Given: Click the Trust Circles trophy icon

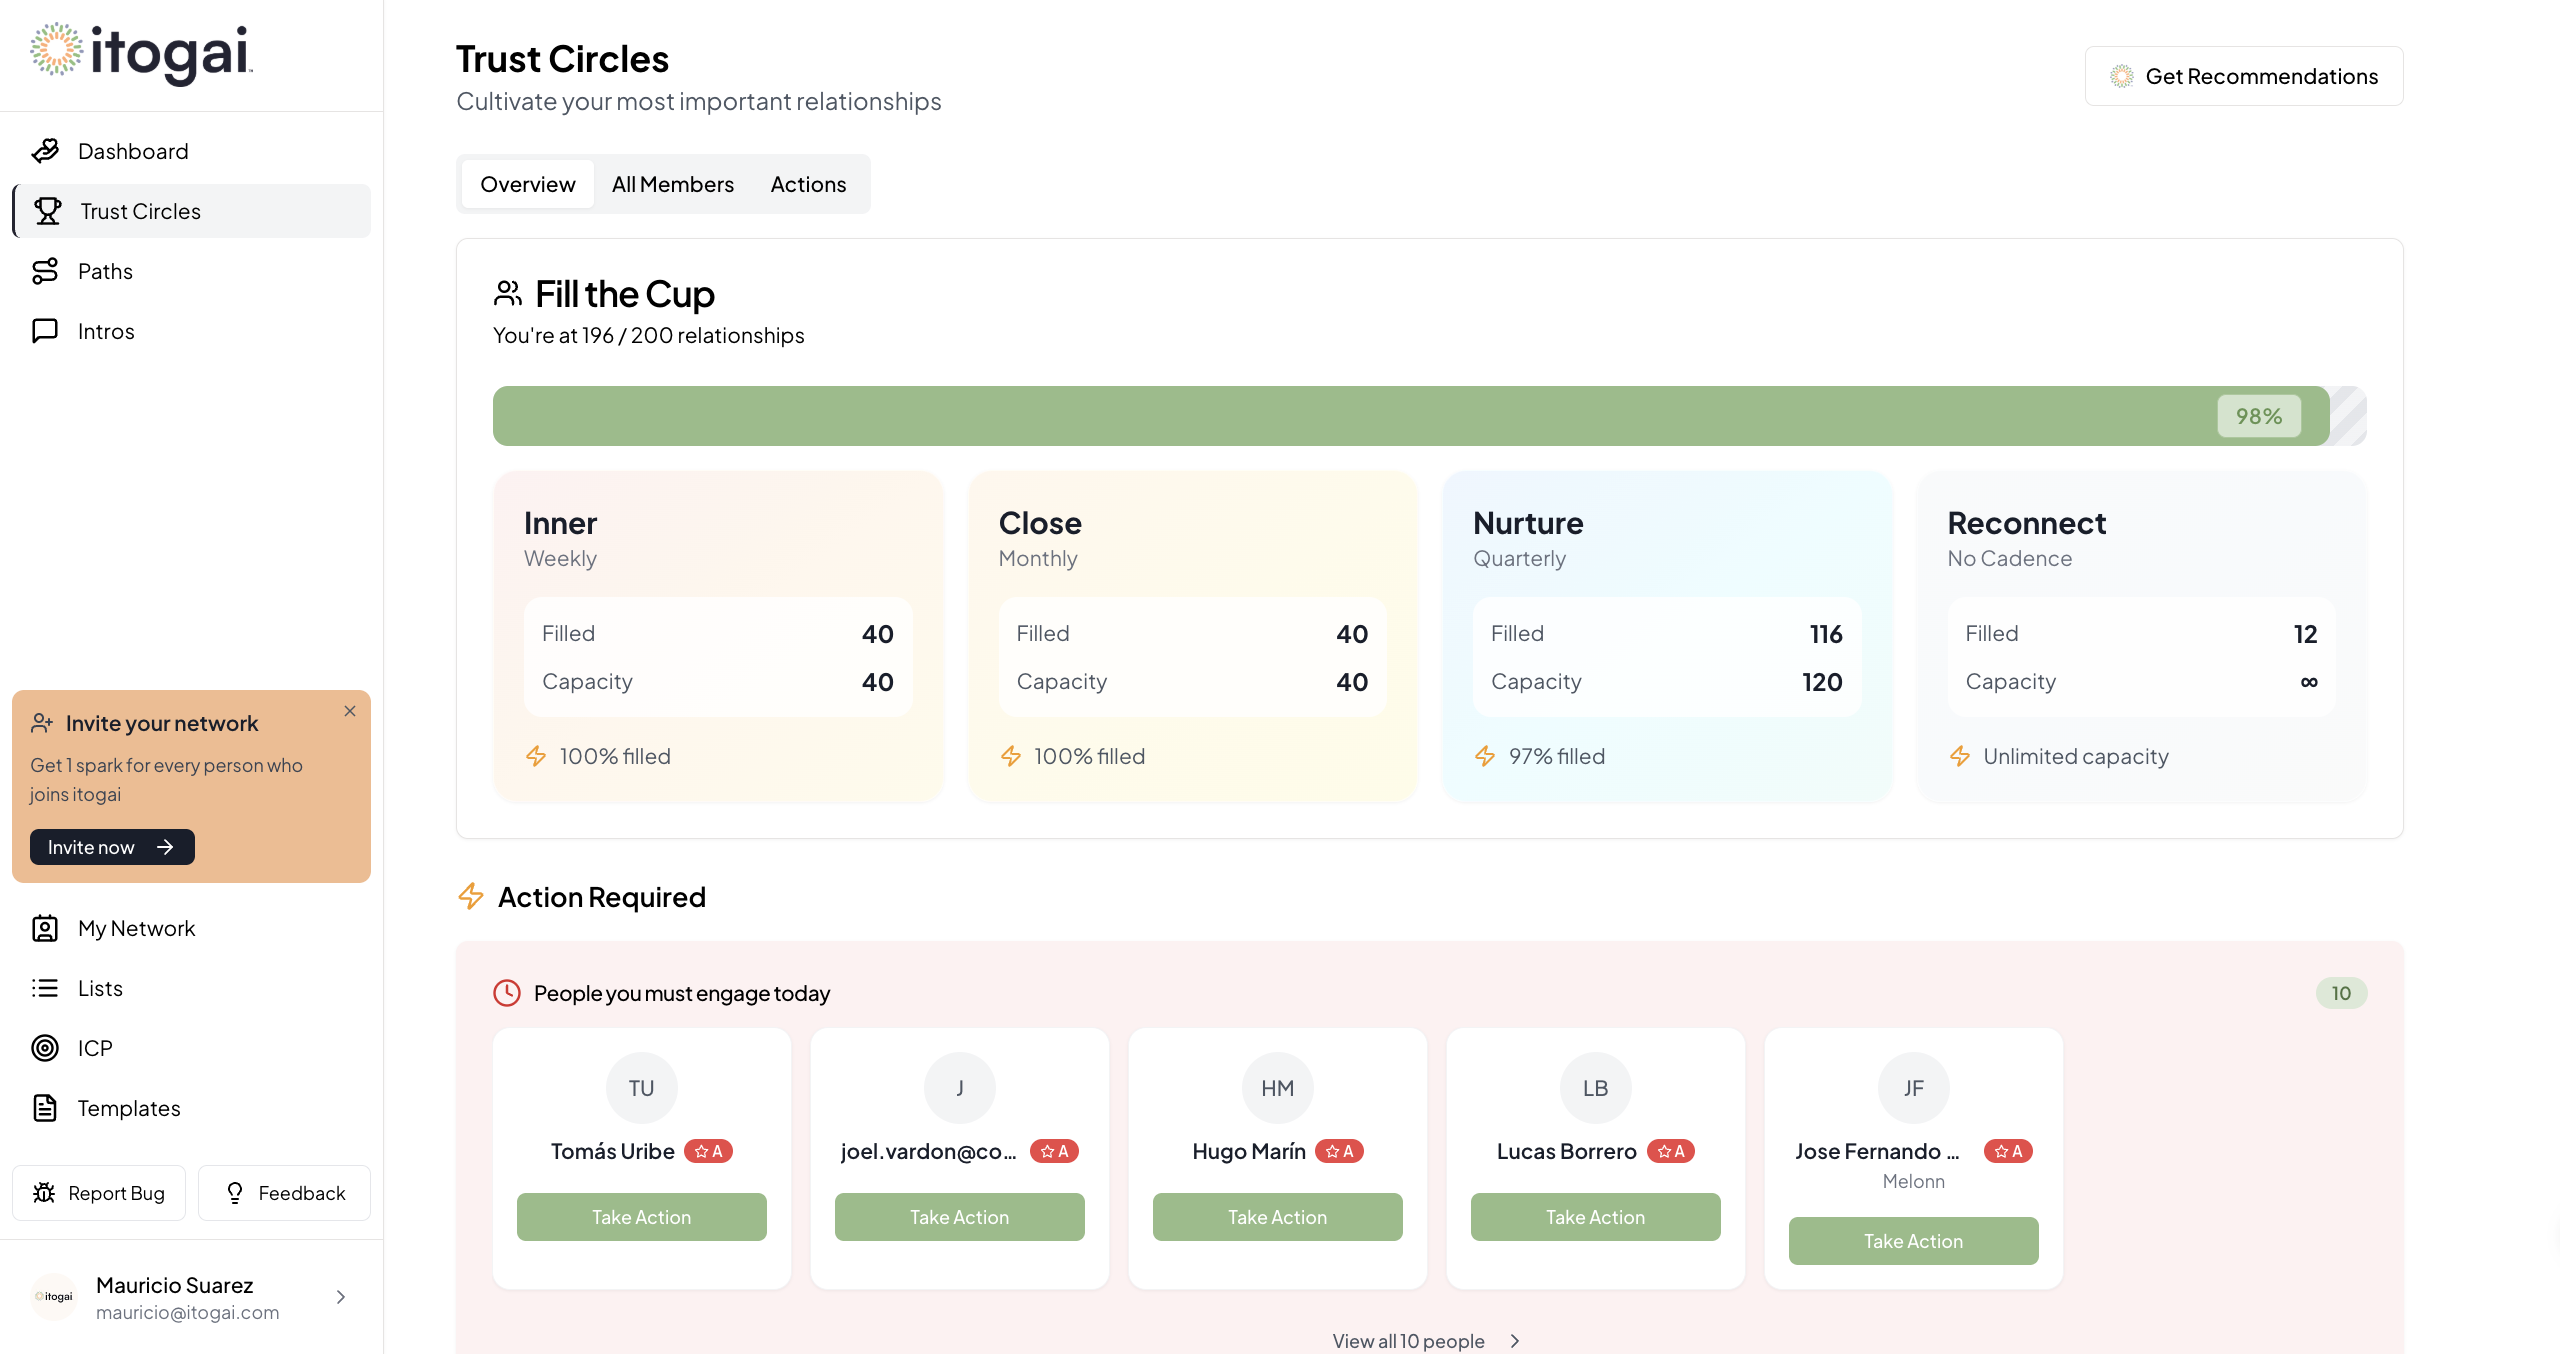Looking at the screenshot, I should coord(48,211).
